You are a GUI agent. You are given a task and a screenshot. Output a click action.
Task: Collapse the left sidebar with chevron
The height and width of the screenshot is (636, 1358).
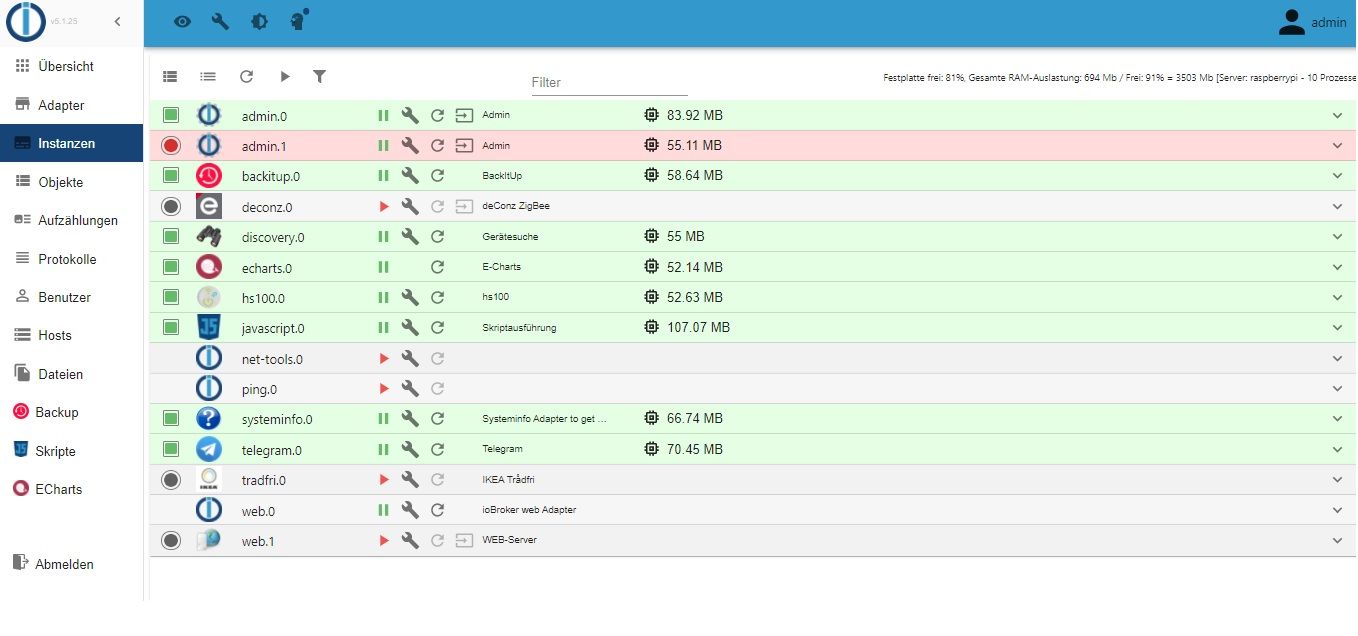tap(117, 21)
